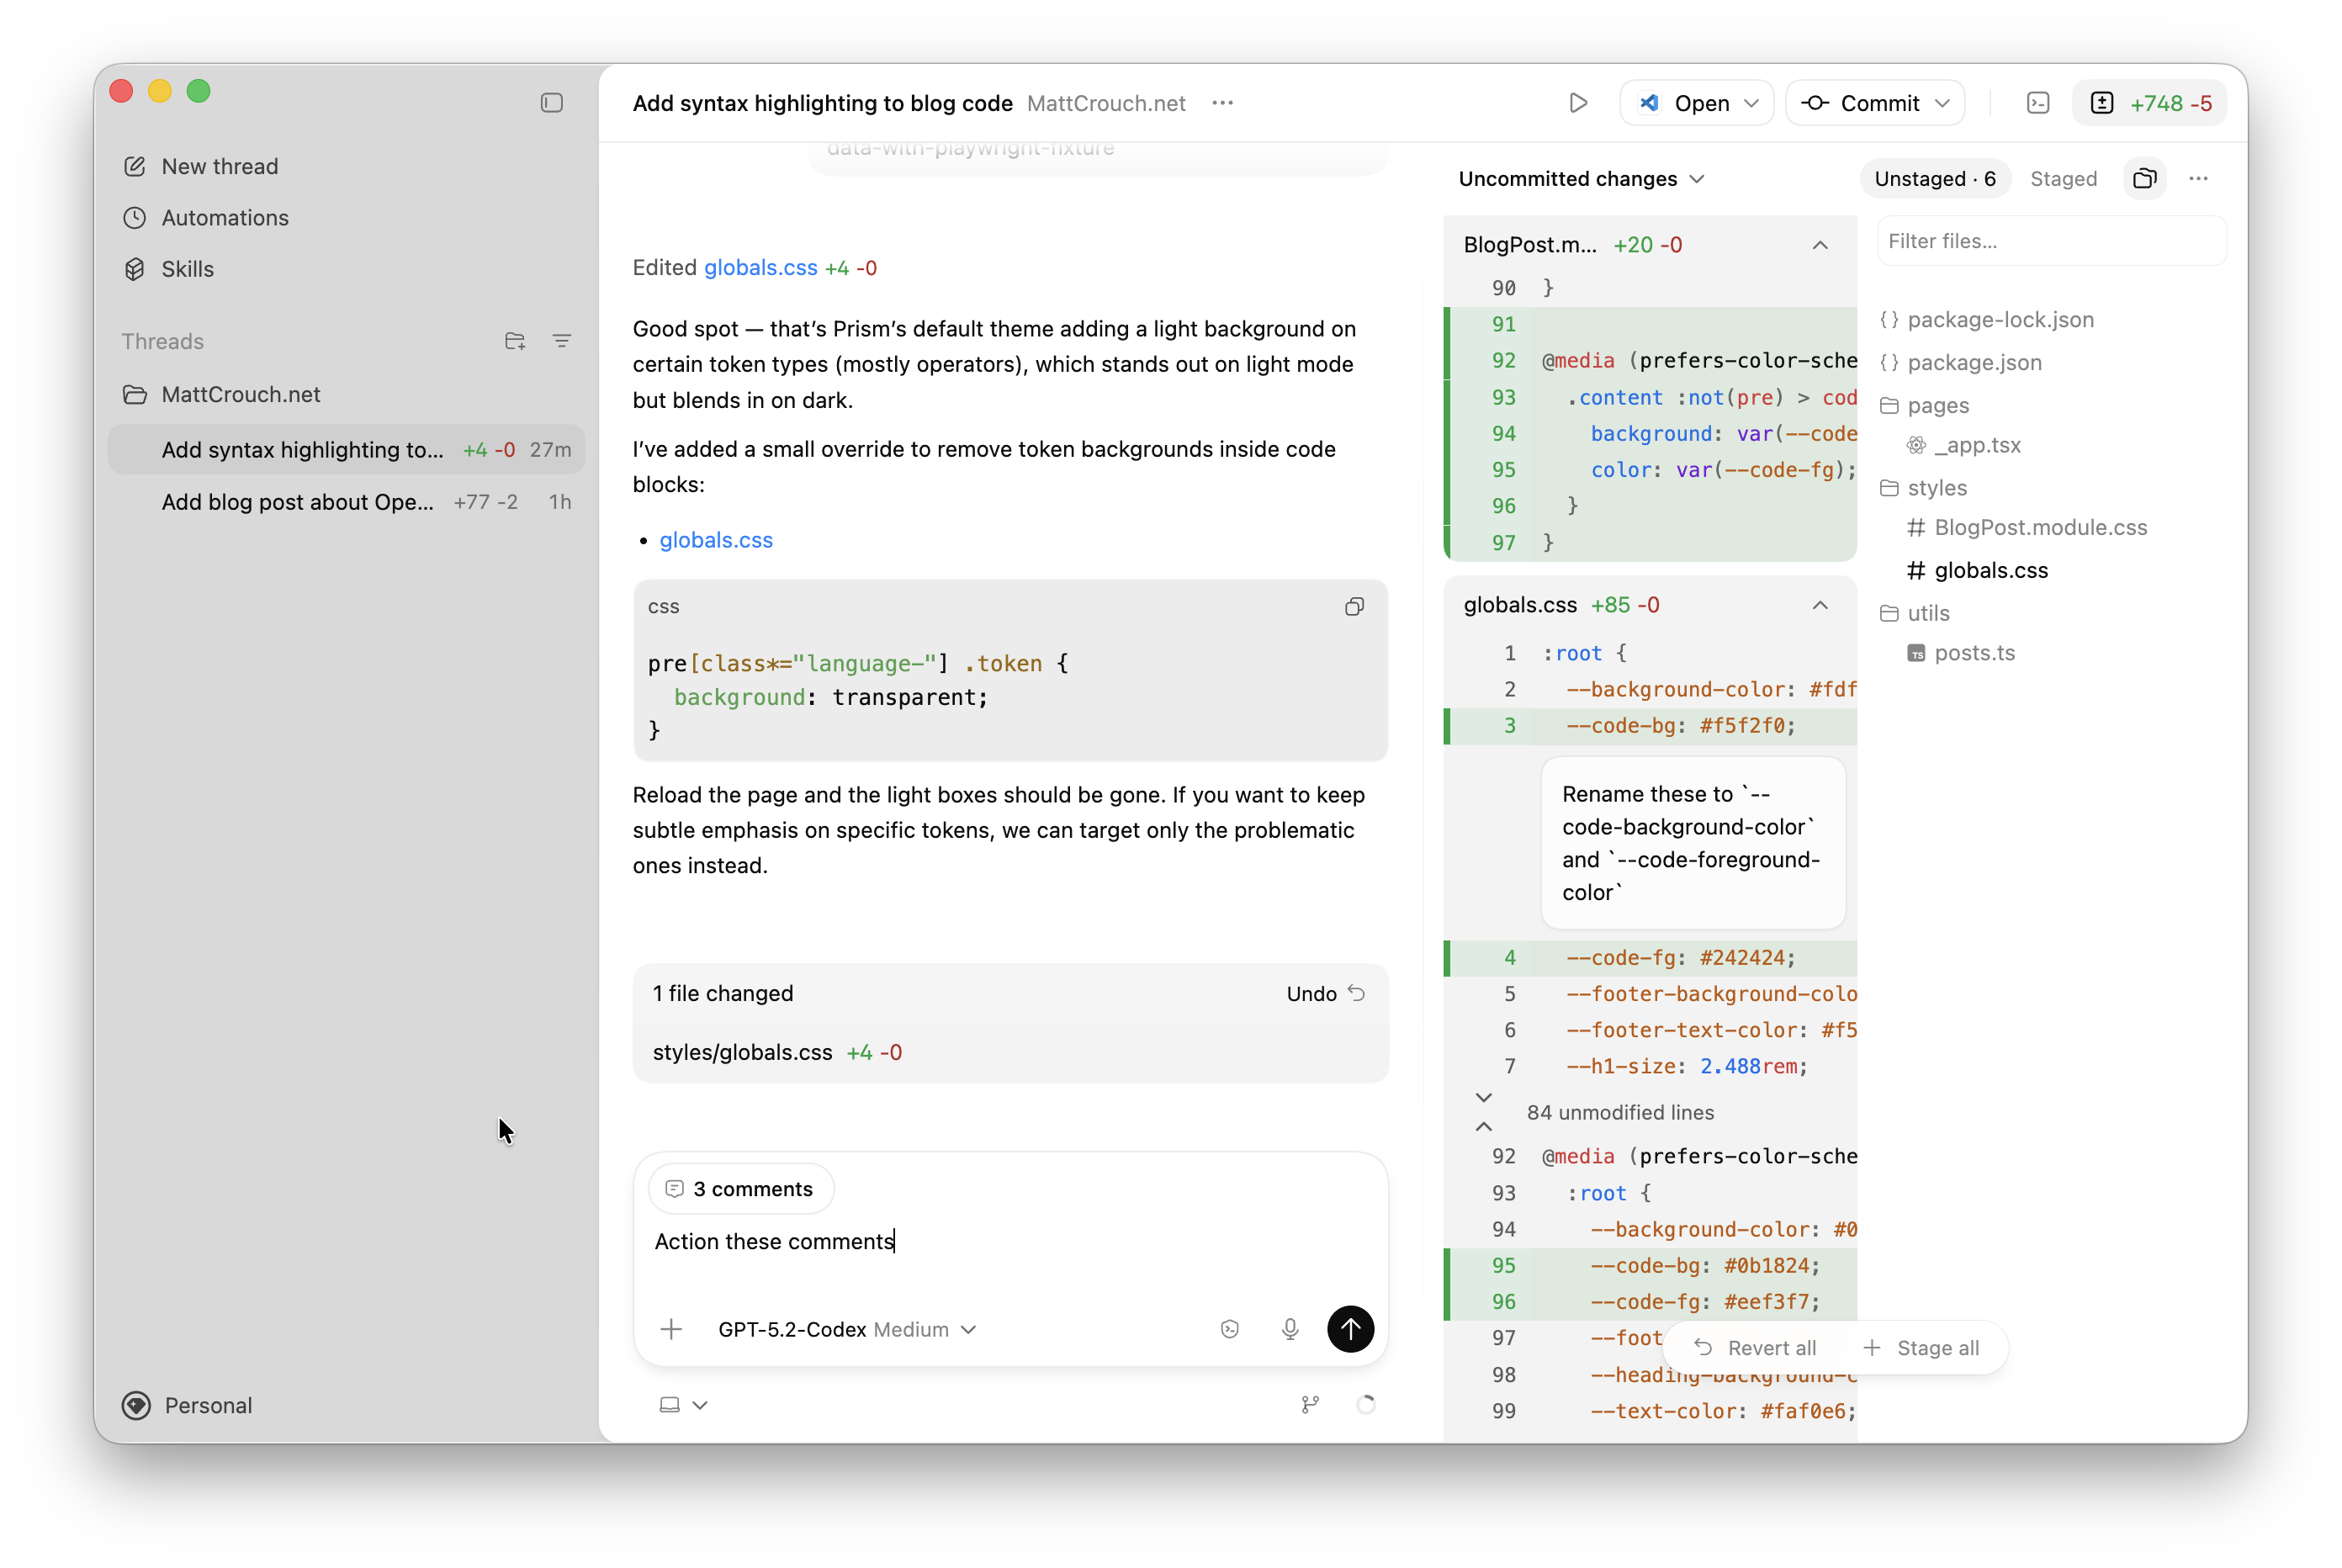
Task: Select _app.tsx in file tree
Action: [1964, 445]
